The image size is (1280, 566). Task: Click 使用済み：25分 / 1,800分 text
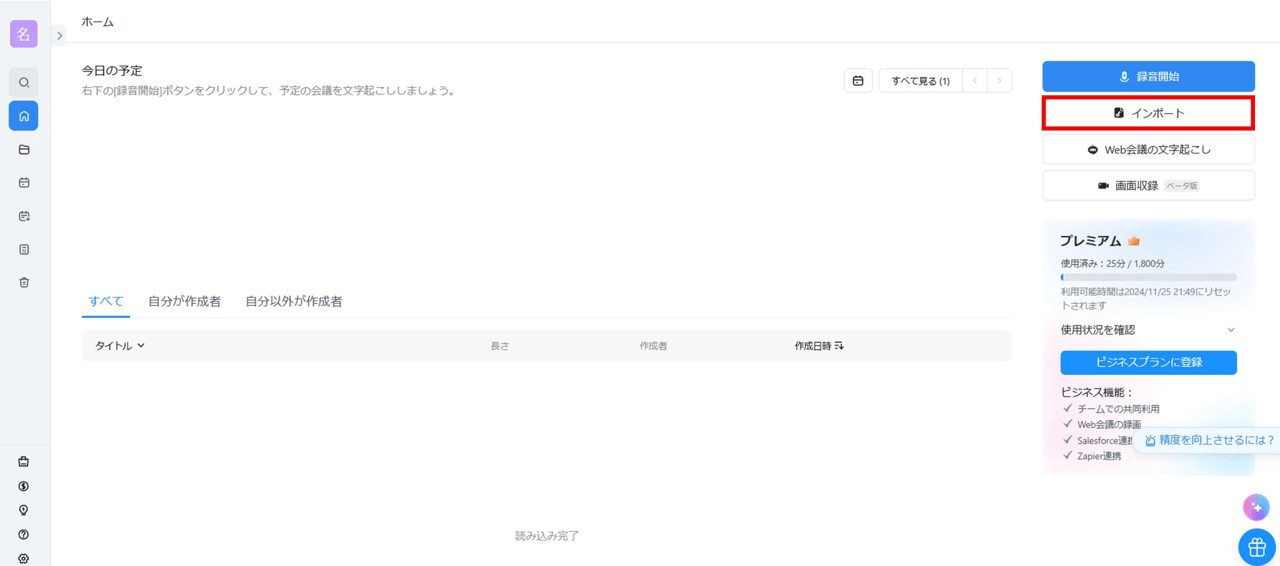click(x=1112, y=263)
